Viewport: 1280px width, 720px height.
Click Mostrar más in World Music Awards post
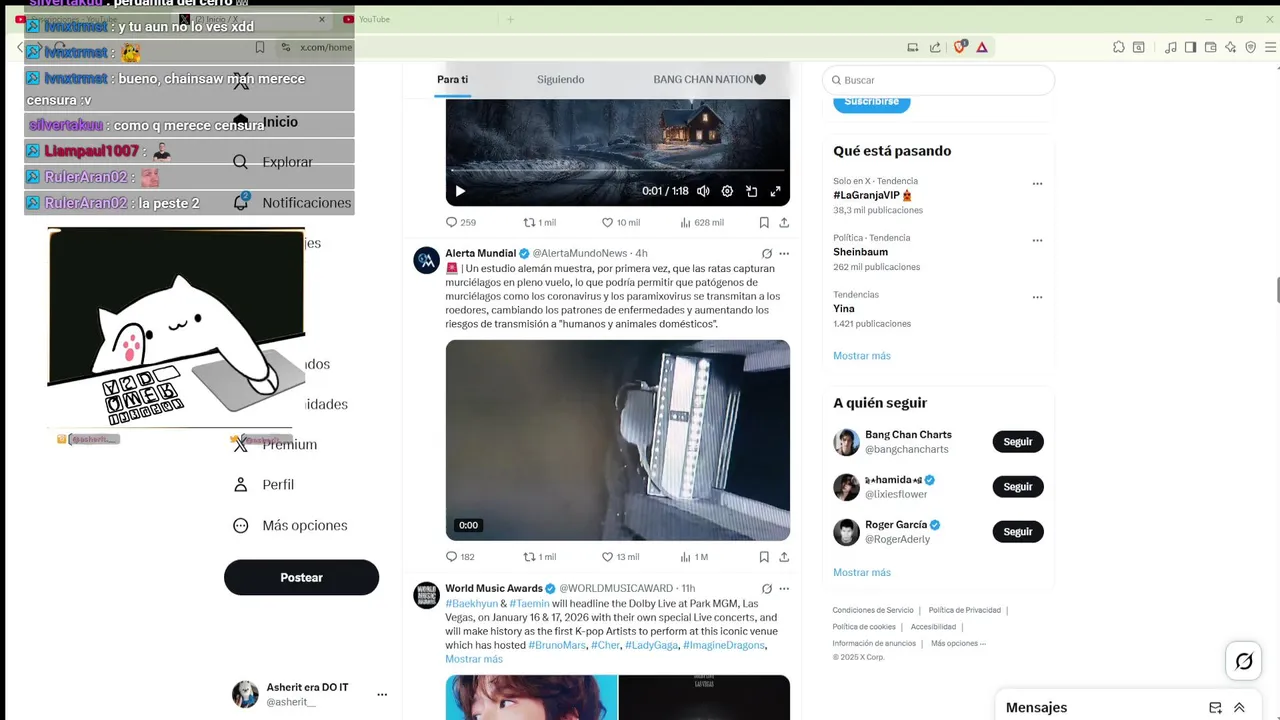point(474,659)
